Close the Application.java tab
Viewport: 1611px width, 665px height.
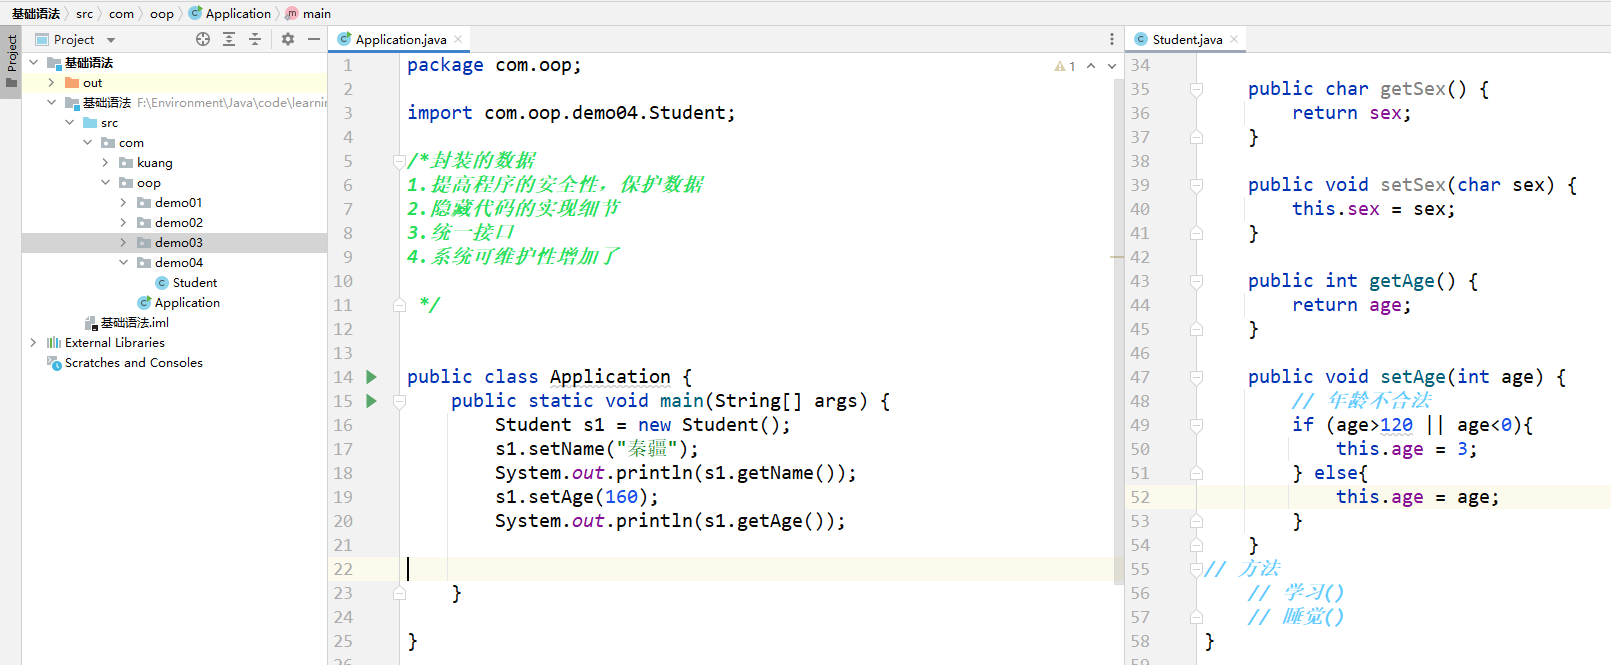[458, 39]
